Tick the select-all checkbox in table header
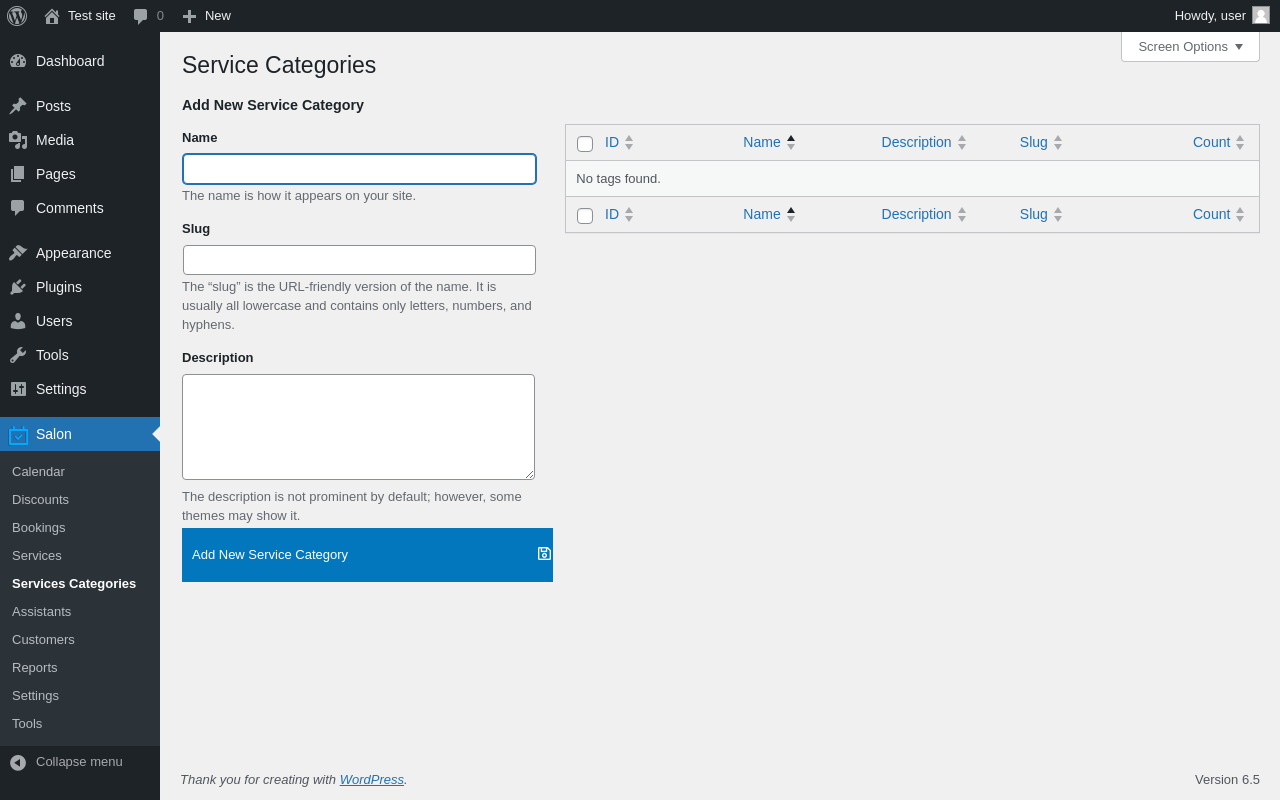This screenshot has width=1280, height=800. 585,143
